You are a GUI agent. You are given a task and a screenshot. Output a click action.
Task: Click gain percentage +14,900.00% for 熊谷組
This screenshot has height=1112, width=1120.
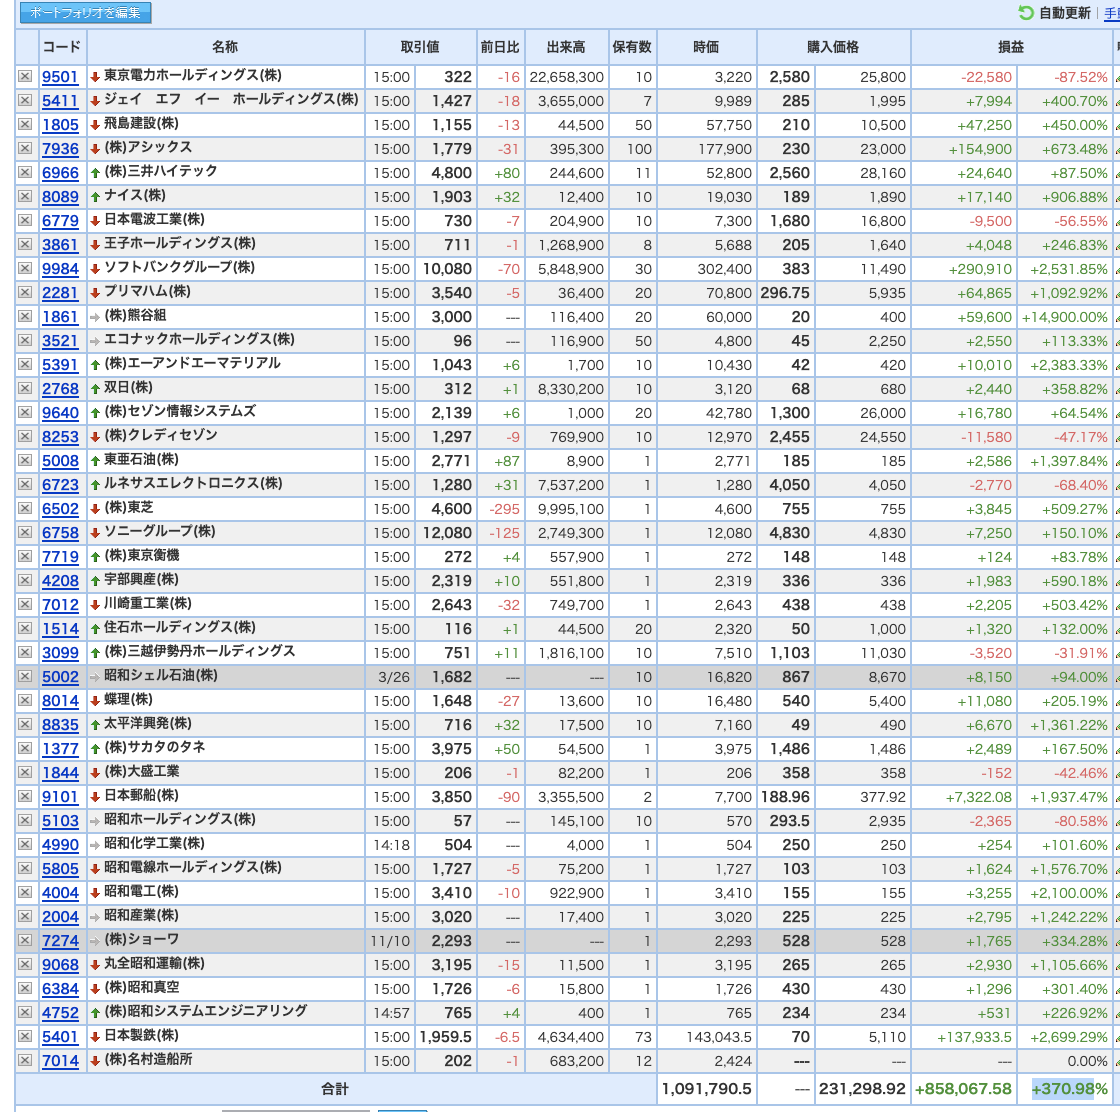click(1065, 317)
